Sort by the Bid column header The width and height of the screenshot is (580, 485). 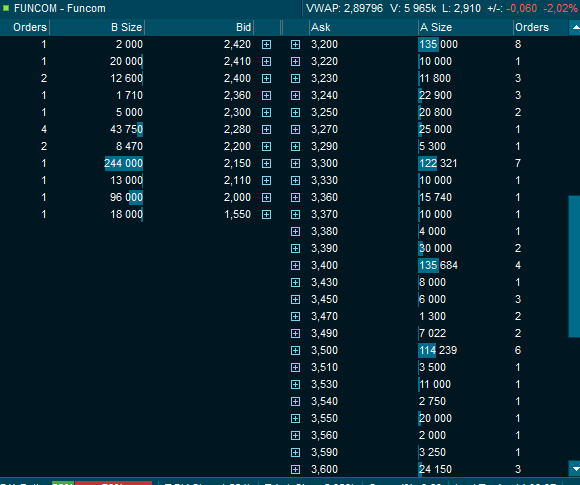(199, 27)
